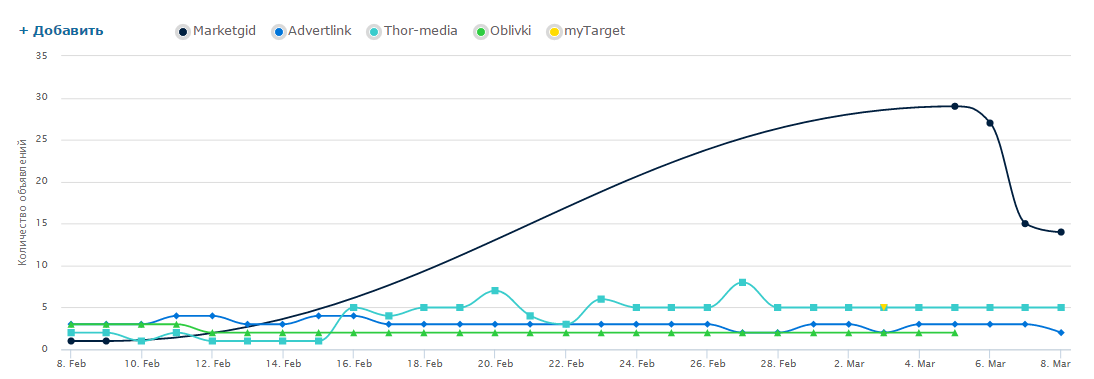Hide Thor-media series via legend
1094x379 pixels.
[412, 31]
